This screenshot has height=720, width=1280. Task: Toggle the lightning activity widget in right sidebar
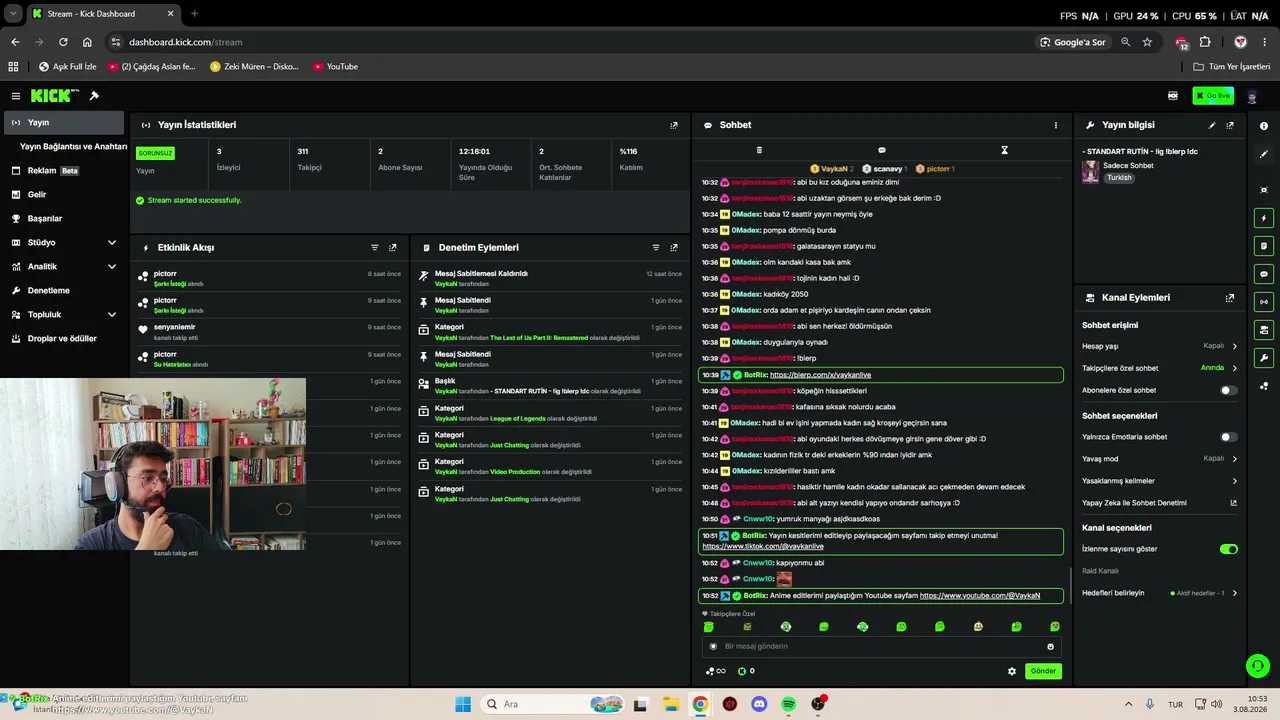pos(1264,218)
